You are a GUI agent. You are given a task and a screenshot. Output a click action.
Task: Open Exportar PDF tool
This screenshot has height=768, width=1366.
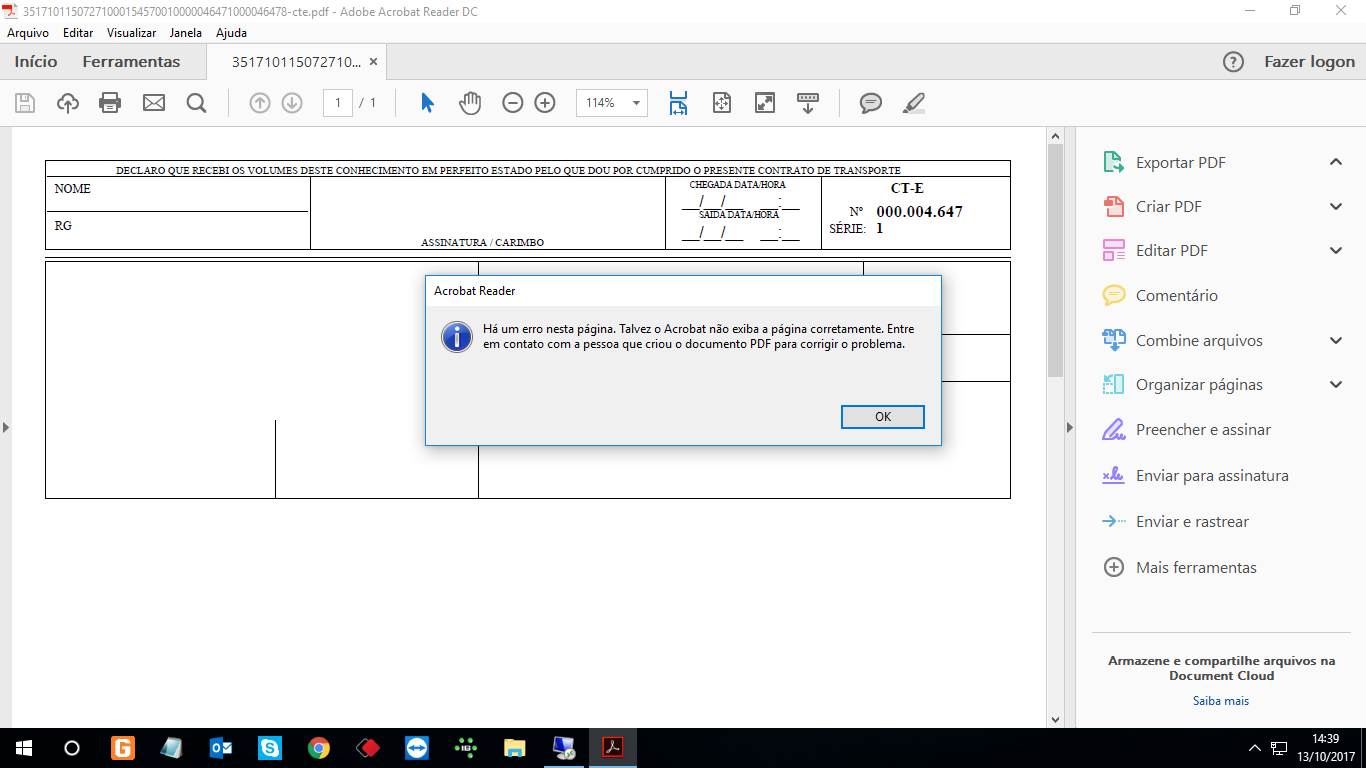click(x=1180, y=162)
